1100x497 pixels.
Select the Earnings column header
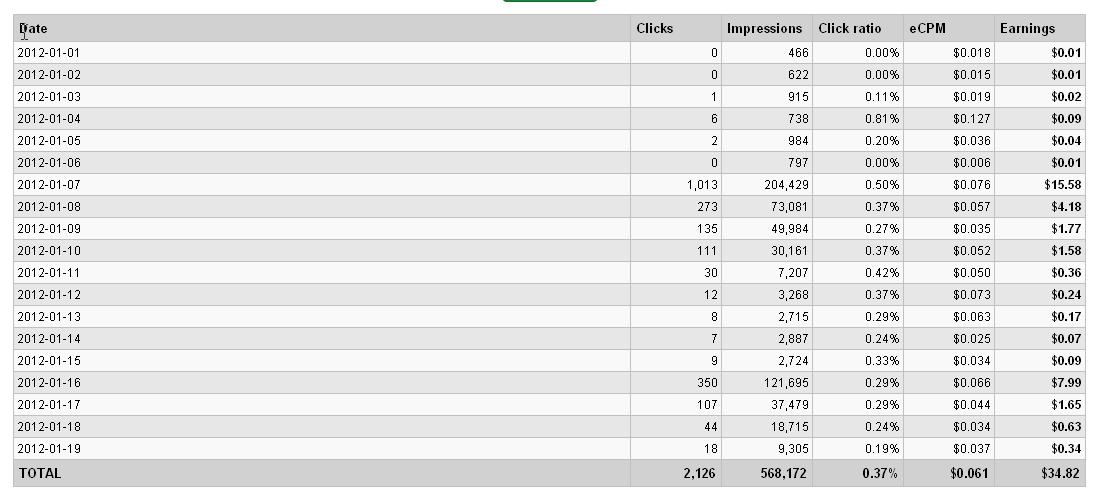[x=1027, y=29]
